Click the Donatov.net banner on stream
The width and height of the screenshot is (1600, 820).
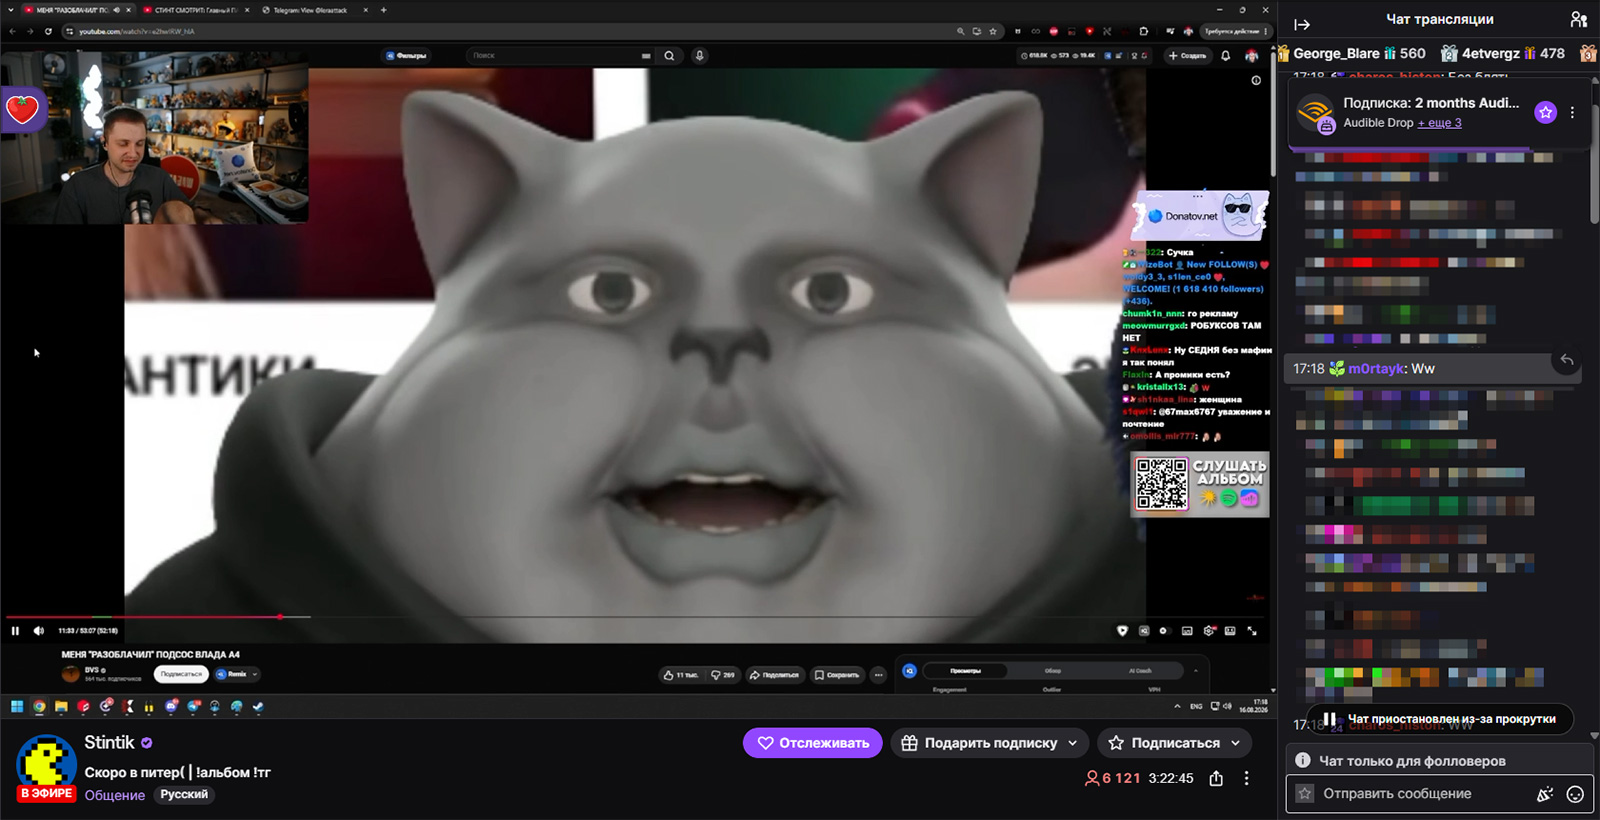[1200, 215]
